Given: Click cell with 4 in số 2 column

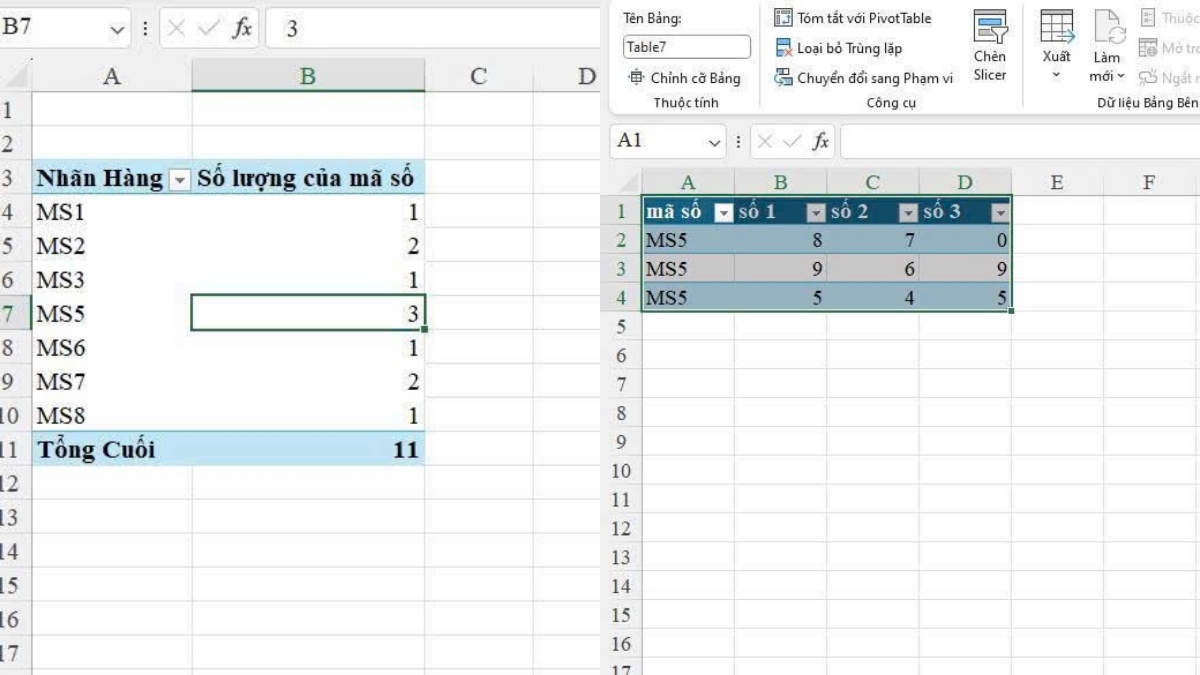Looking at the screenshot, I should point(872,298).
